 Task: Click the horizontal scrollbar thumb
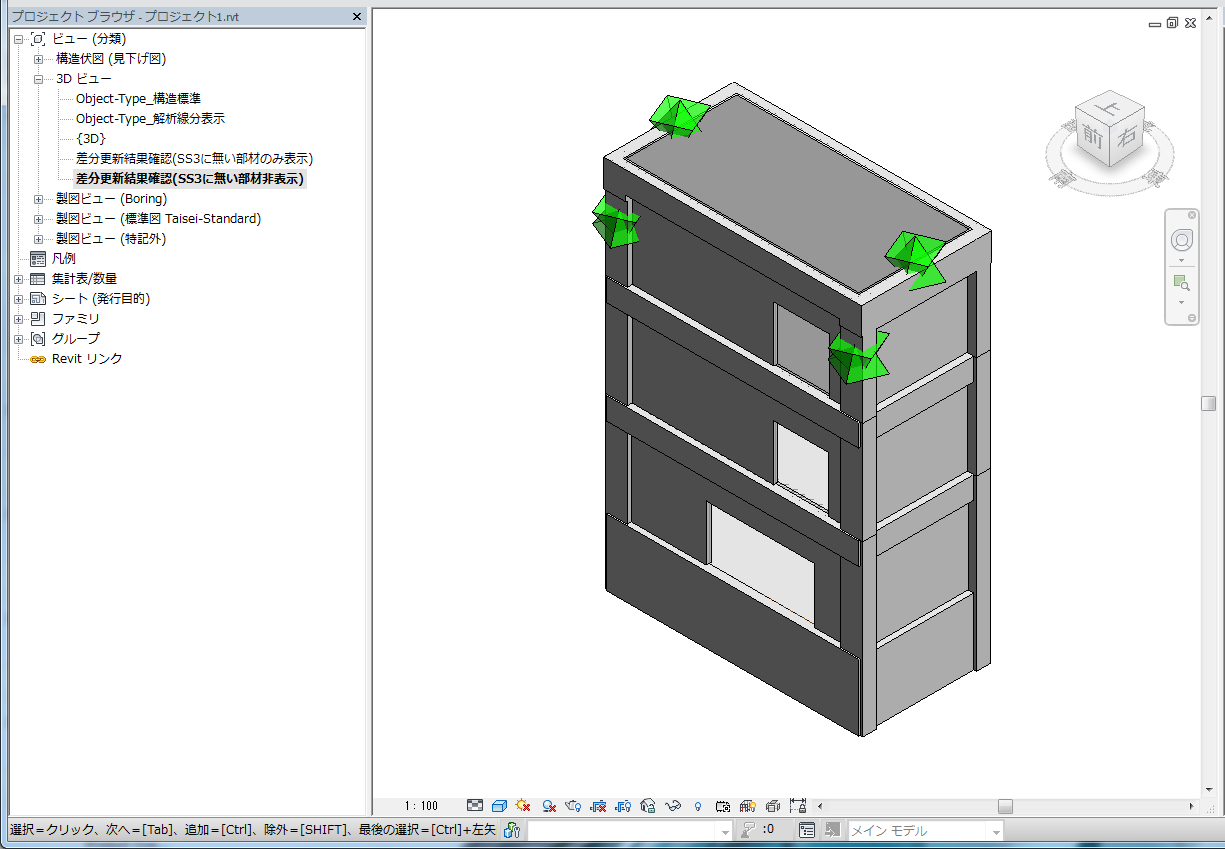pyautogui.click(x=1005, y=806)
